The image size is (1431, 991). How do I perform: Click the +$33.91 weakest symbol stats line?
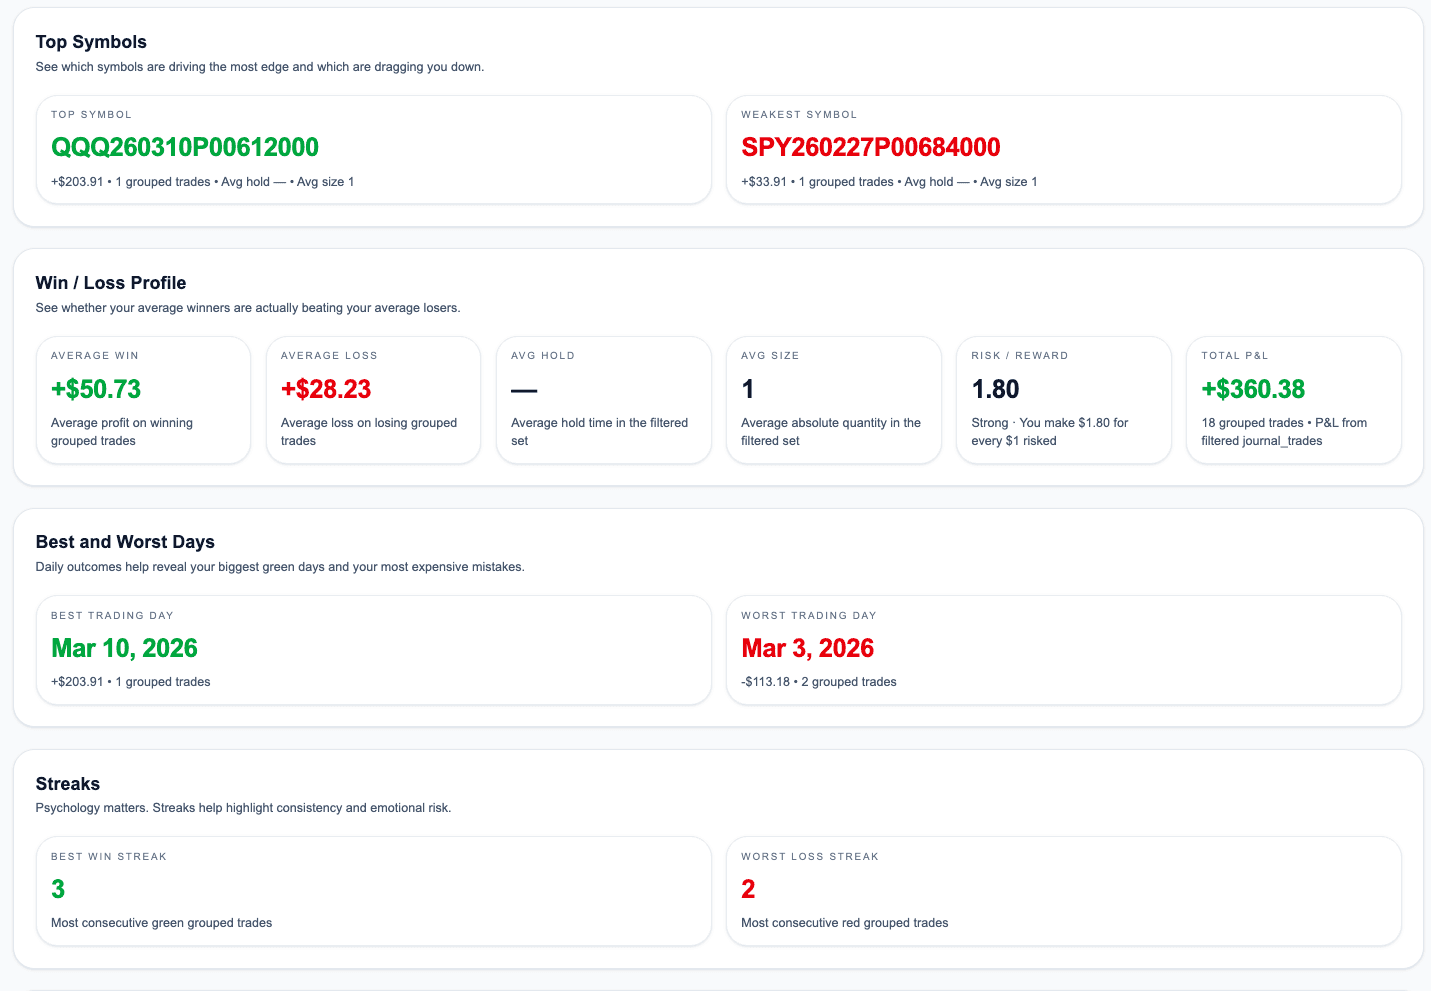coord(889,182)
